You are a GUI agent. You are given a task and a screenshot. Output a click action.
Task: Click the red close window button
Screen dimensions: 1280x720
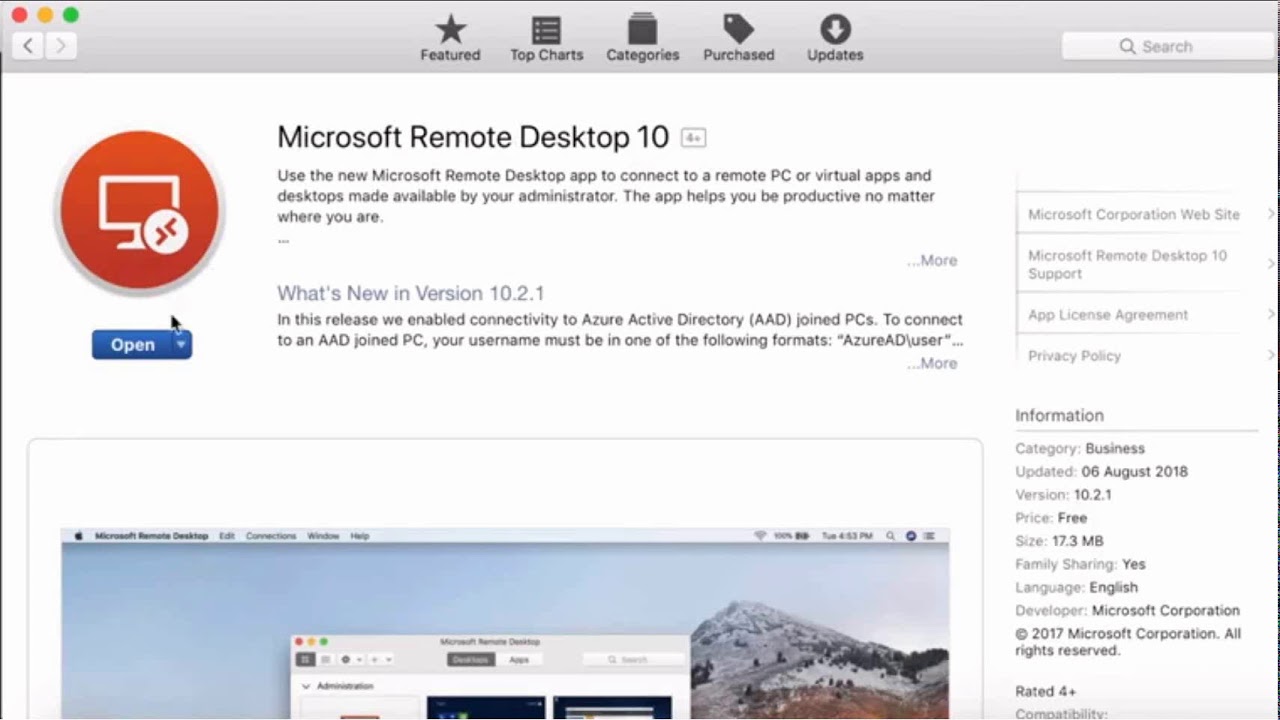19,14
